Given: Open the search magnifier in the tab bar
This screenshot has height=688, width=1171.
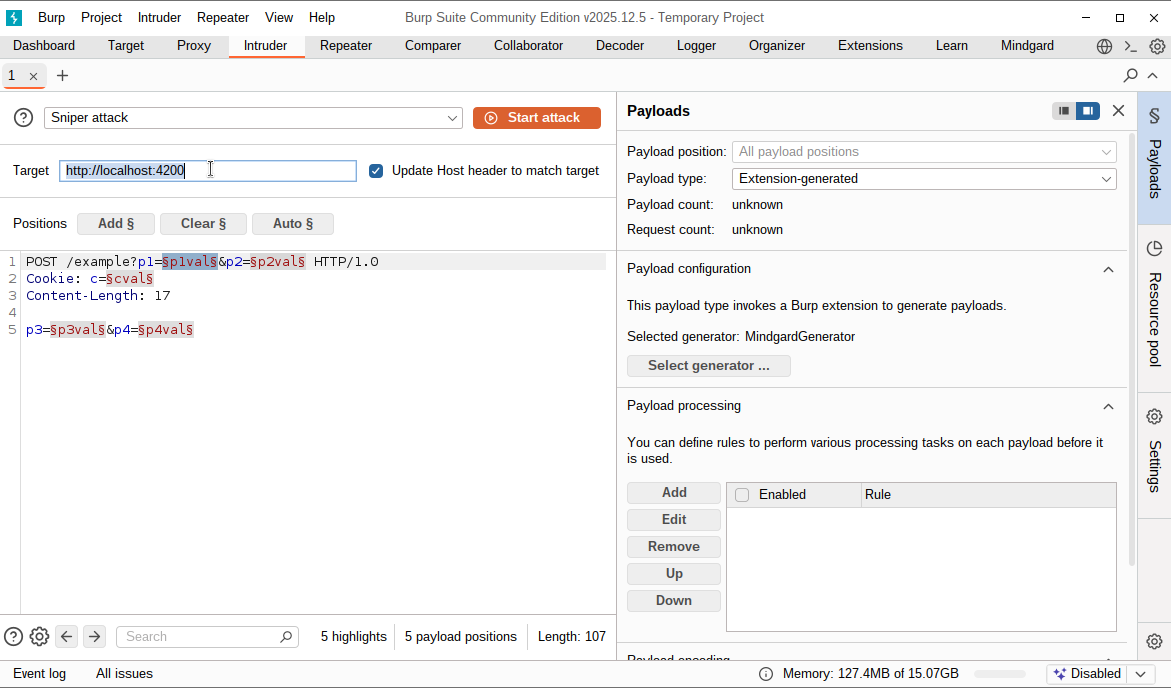Looking at the screenshot, I should click(1130, 75).
